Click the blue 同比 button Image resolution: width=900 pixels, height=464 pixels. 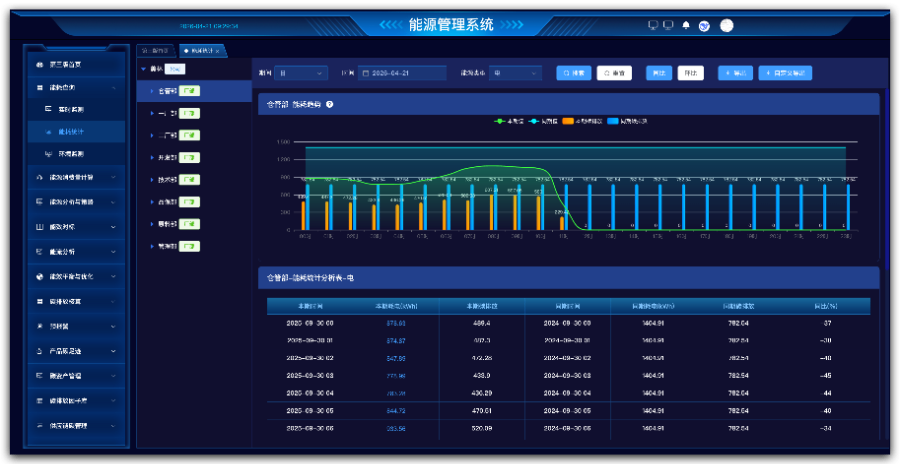click(x=659, y=73)
